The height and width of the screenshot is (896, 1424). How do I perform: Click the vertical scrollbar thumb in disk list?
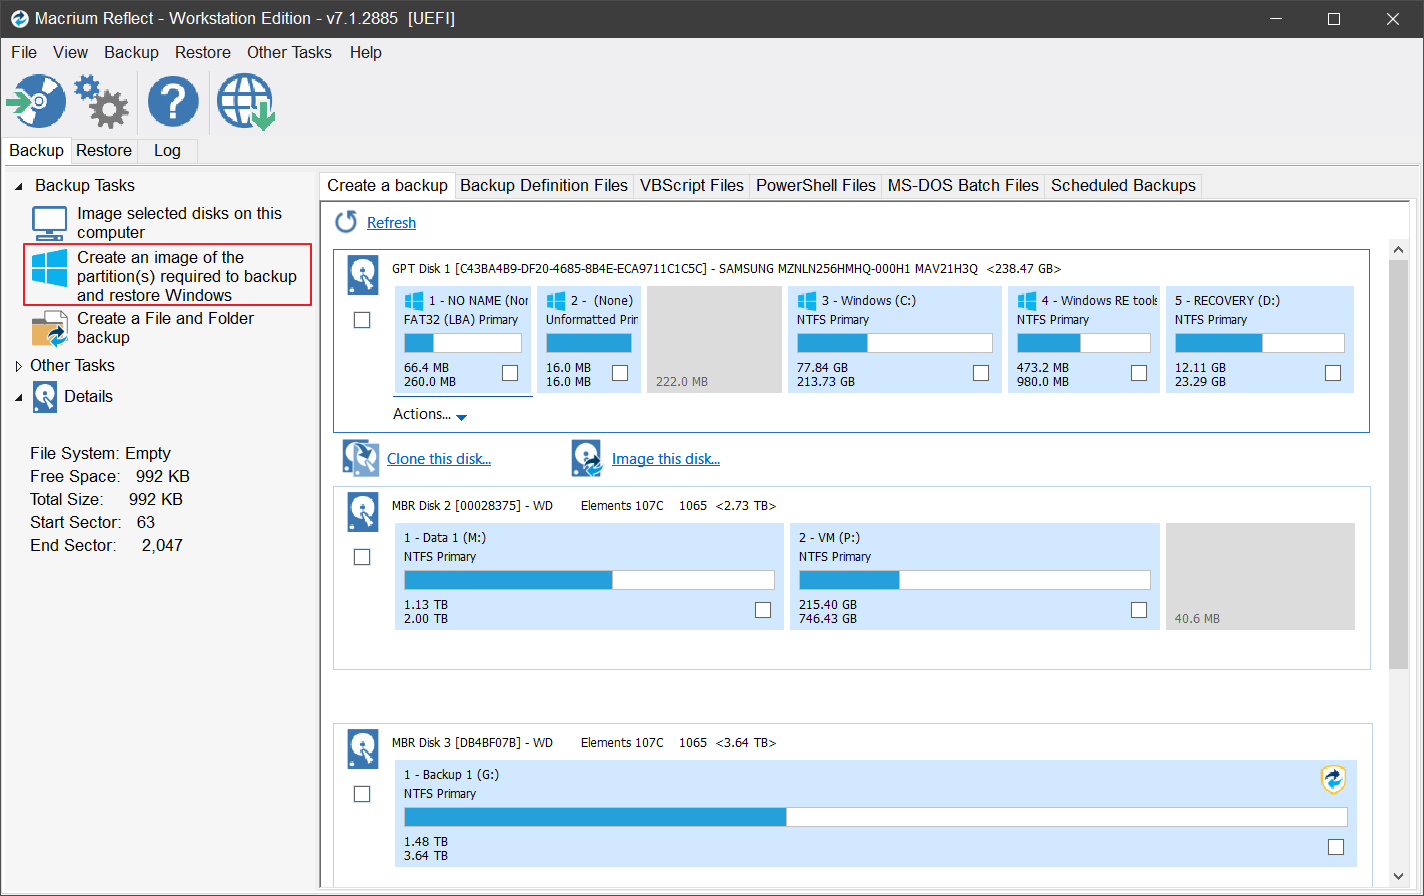[1398, 463]
